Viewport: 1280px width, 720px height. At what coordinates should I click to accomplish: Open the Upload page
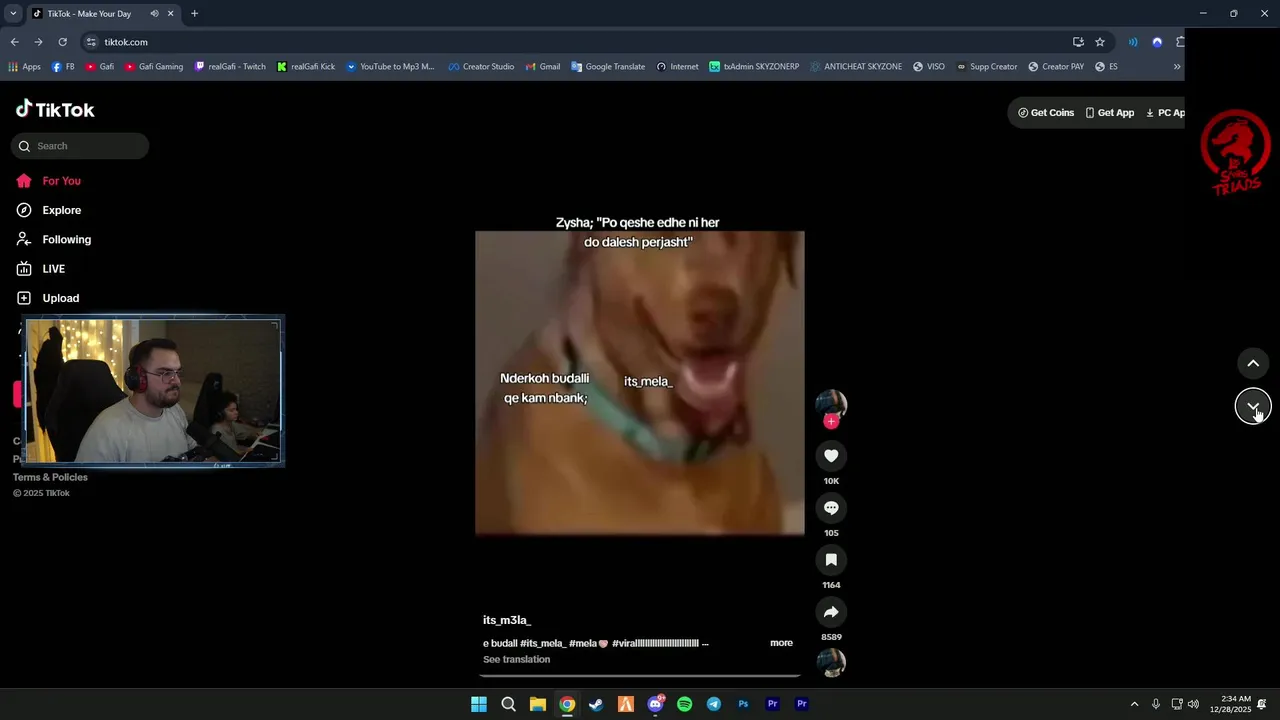click(x=47, y=298)
